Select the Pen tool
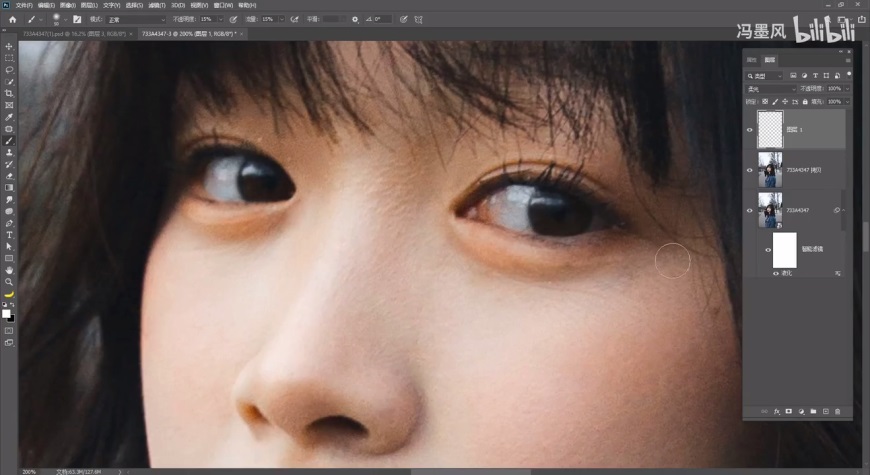This screenshot has height=475, width=870. coord(9,223)
